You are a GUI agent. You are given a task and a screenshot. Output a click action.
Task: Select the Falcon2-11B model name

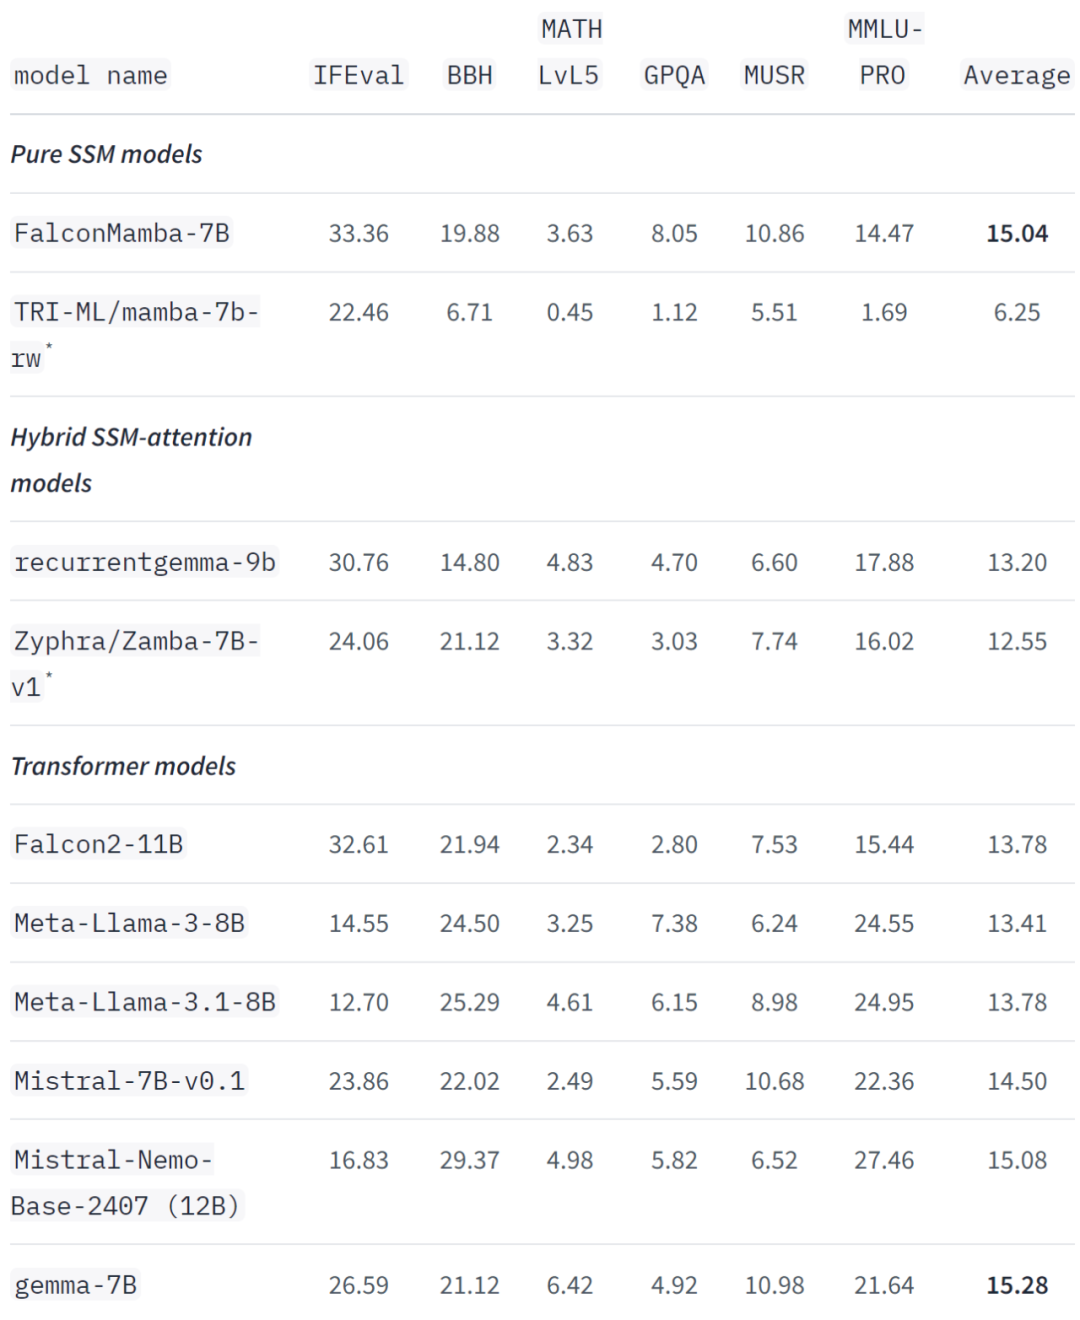(x=98, y=844)
